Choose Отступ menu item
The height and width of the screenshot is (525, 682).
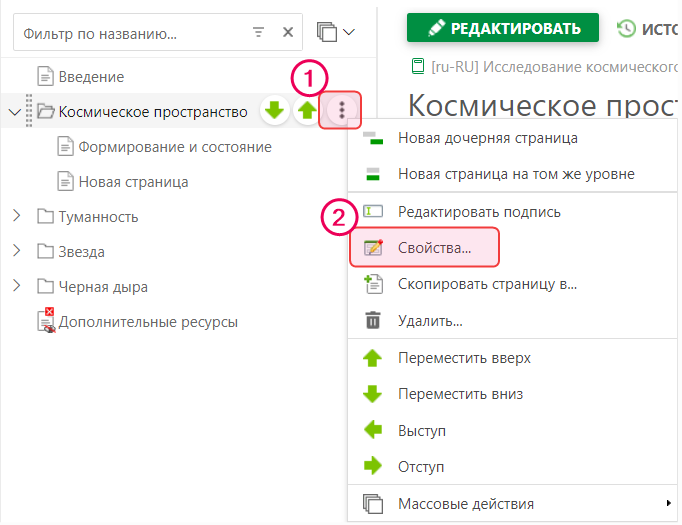point(513,467)
